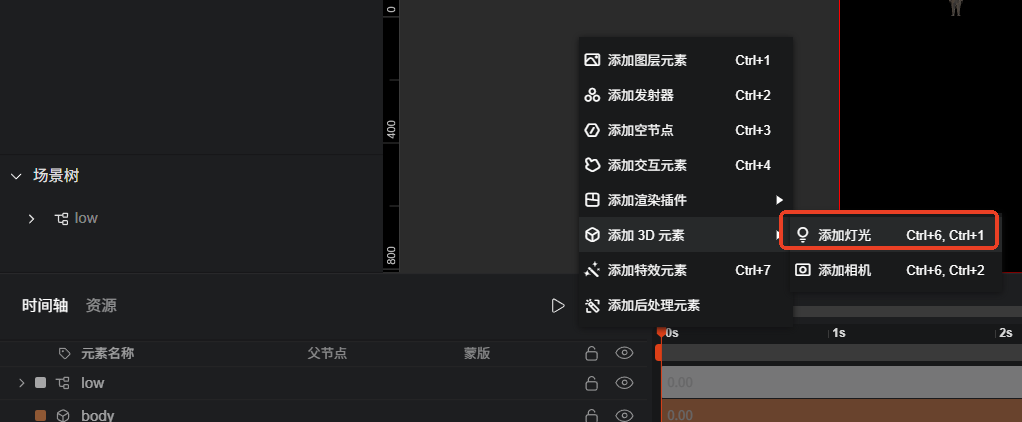This screenshot has height=422, width=1022.
Task: Click the image icon beside 添加图层元素
Action: coord(592,60)
